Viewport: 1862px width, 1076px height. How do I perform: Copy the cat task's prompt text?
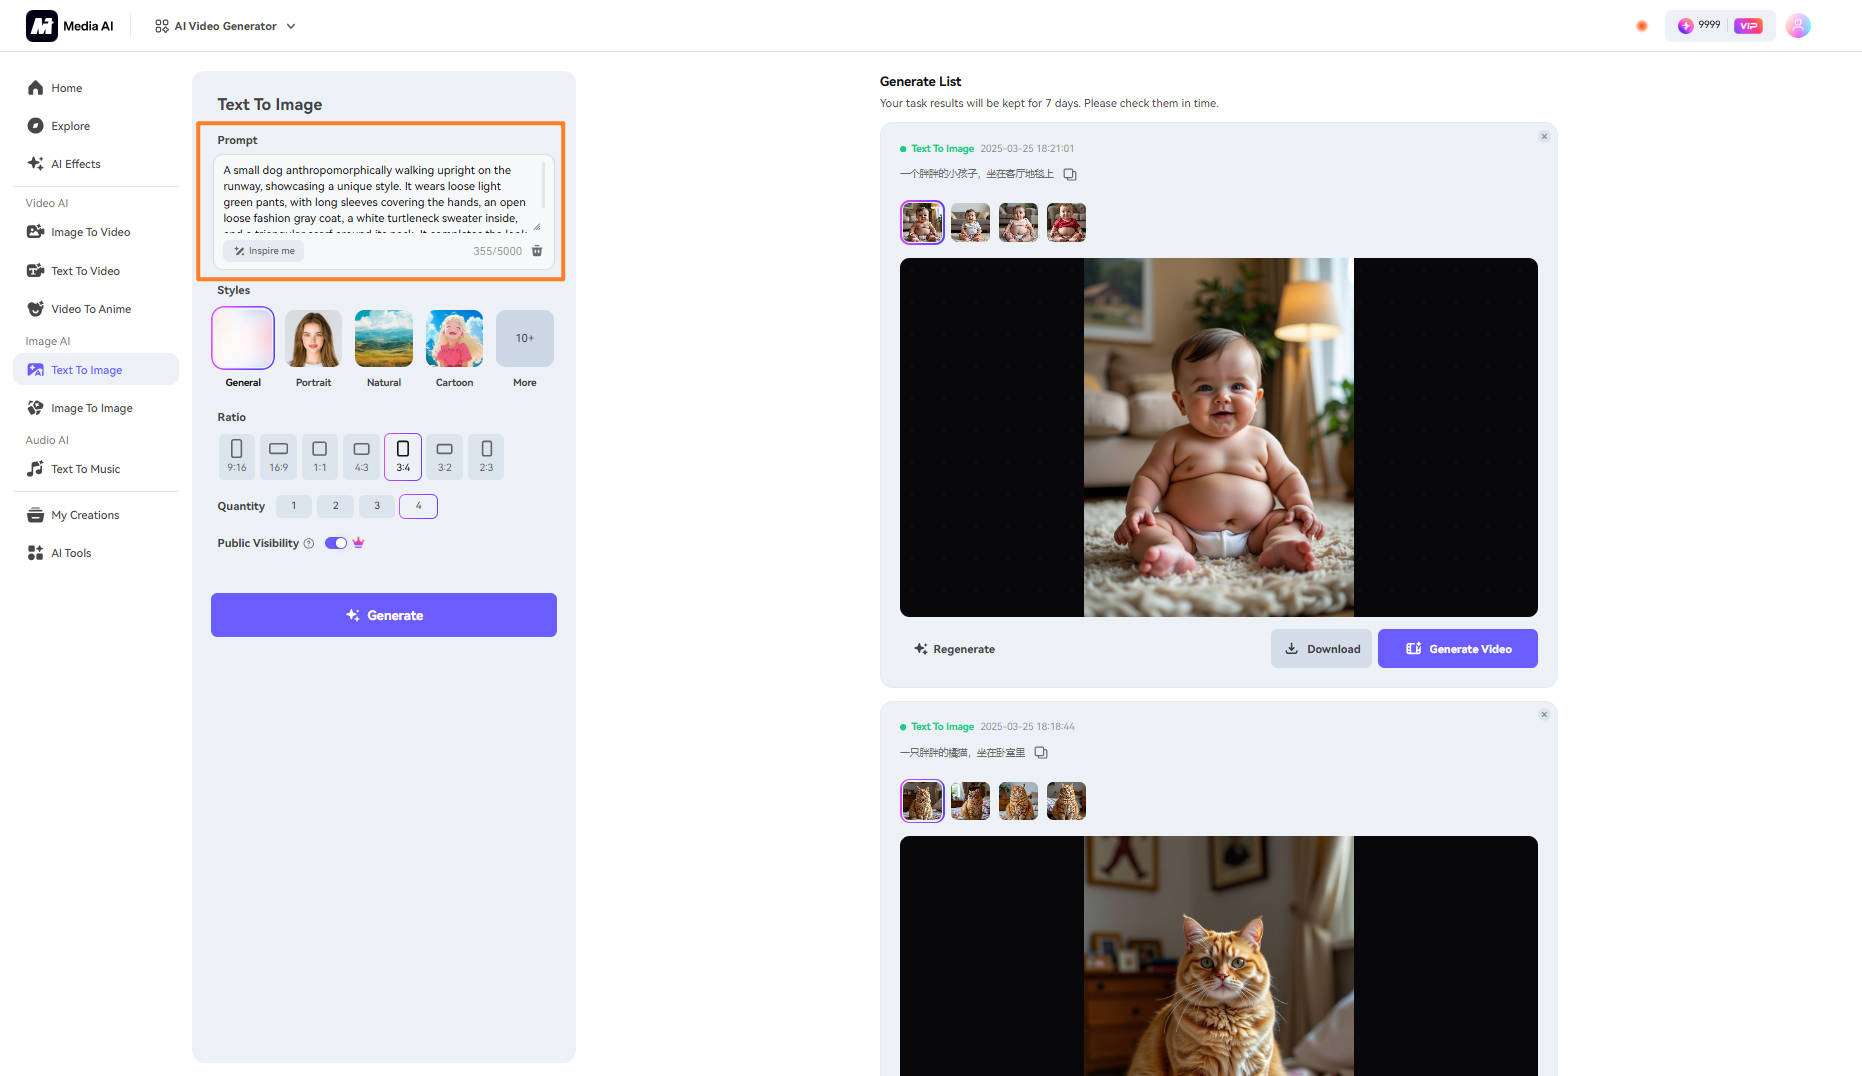tap(1041, 753)
